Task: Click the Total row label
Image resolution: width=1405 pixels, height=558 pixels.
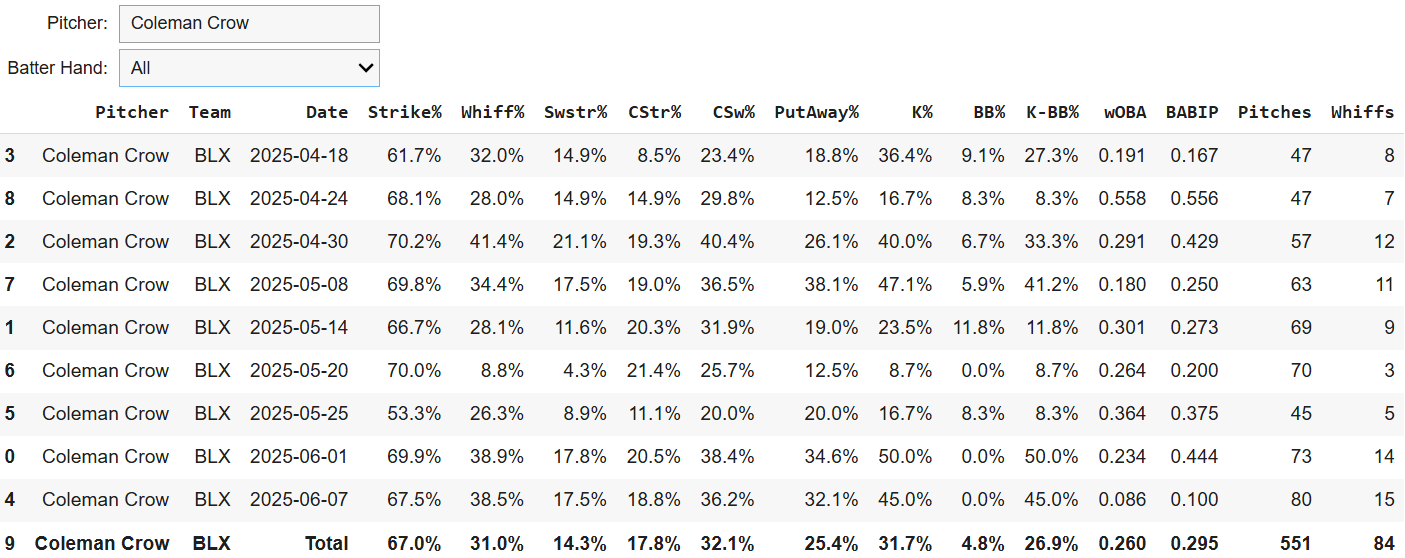Action: coord(327,544)
